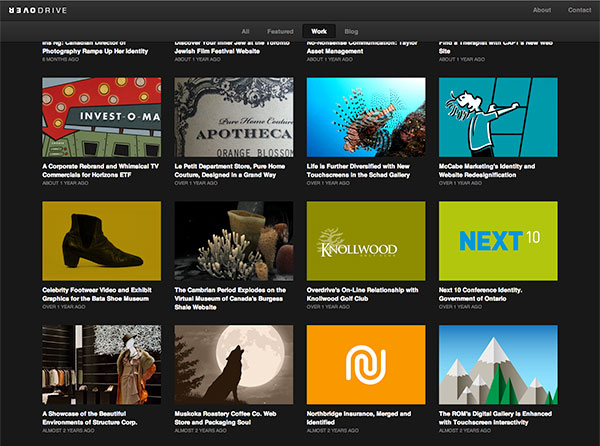Open the black boot thumbnail
Viewport: 600px width, 446px height.
102,241
